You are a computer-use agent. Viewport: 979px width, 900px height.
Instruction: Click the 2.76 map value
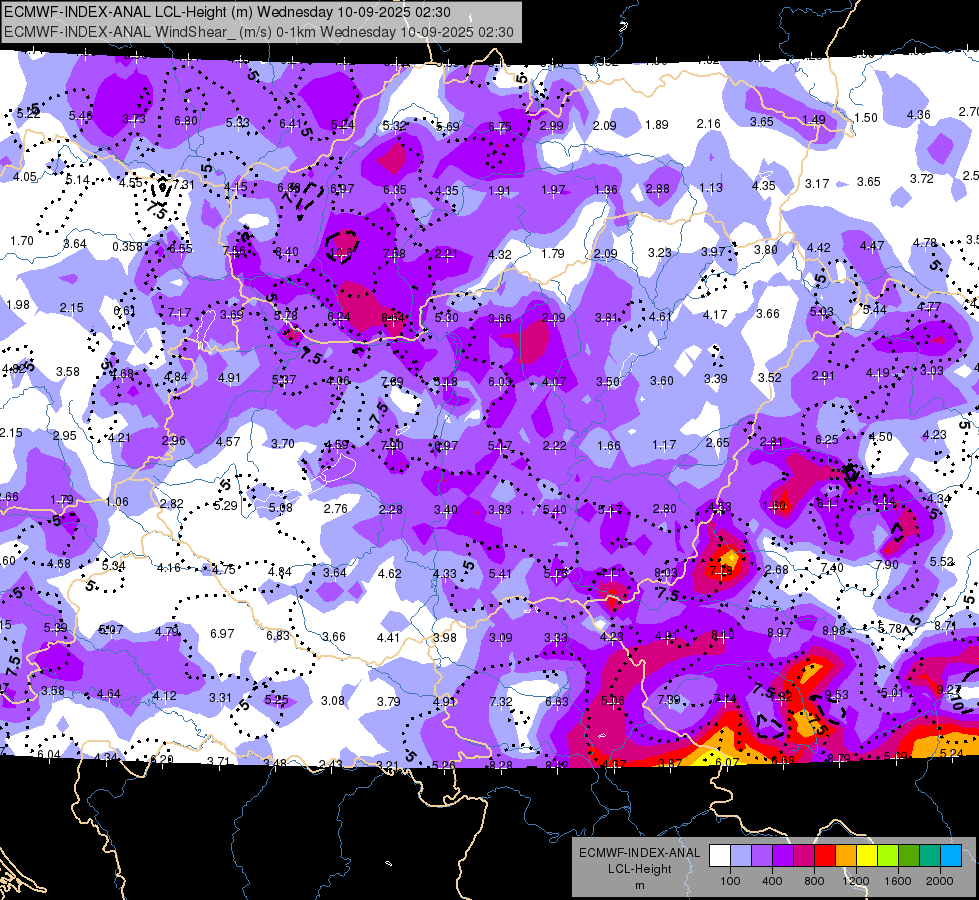335,508
